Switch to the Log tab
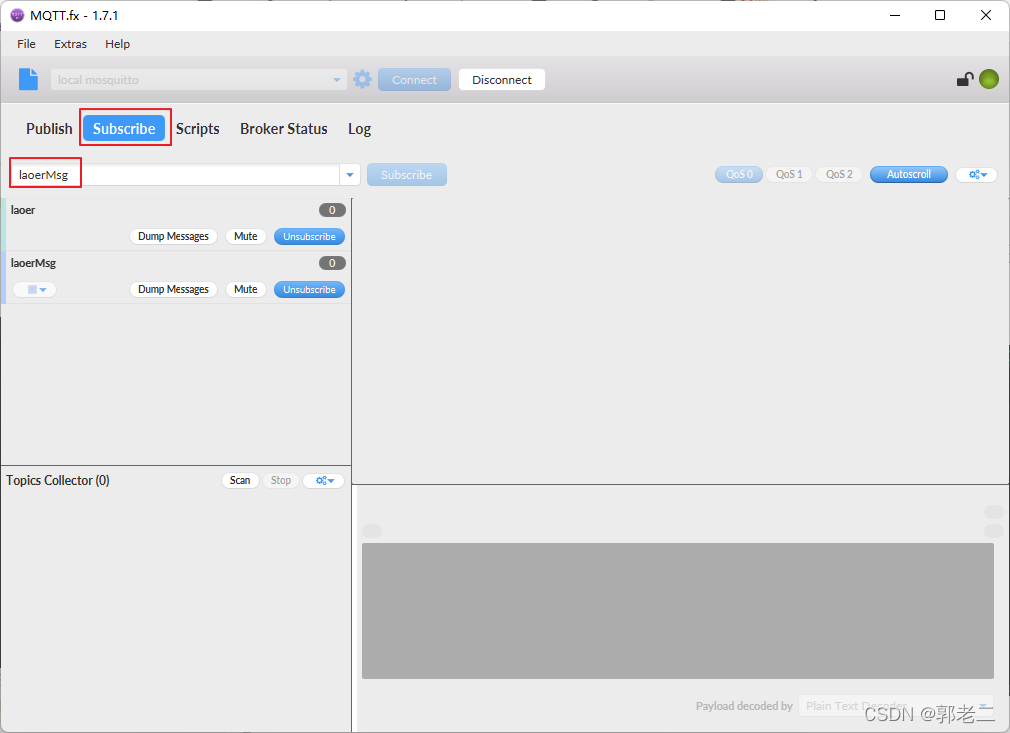Image resolution: width=1010 pixels, height=733 pixels. click(359, 129)
